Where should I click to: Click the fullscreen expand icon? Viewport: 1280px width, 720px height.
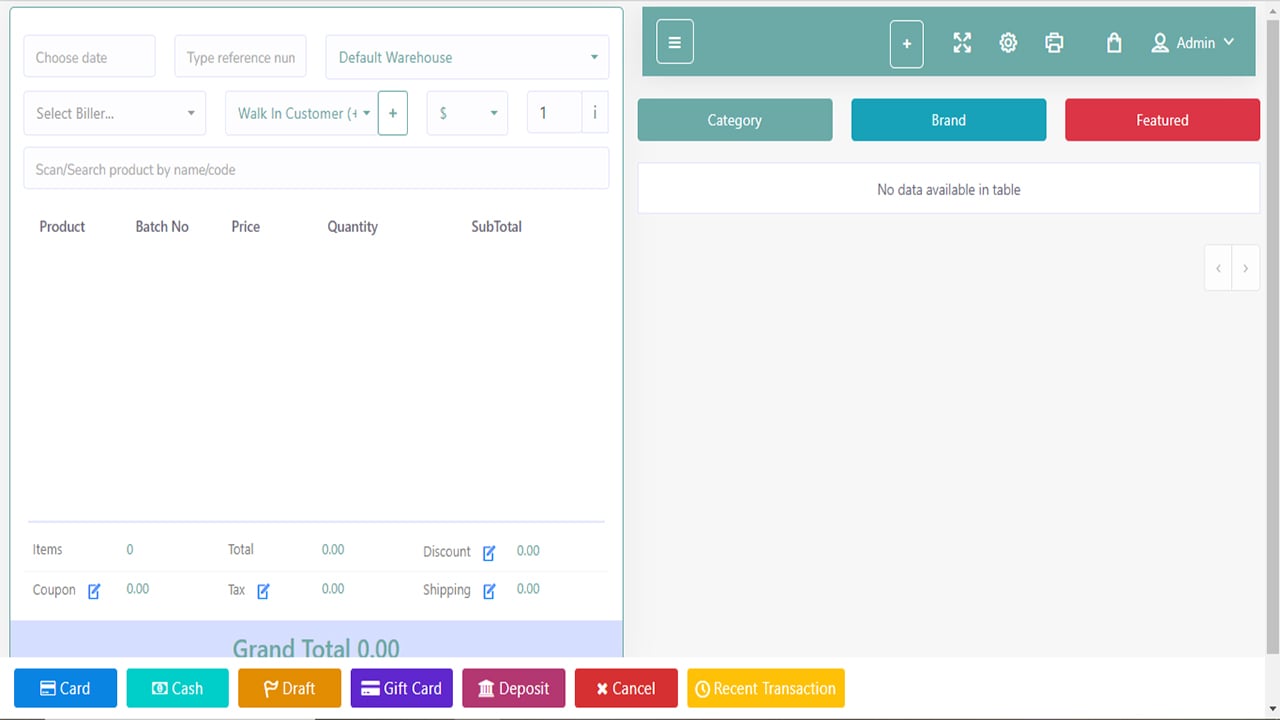click(x=962, y=43)
